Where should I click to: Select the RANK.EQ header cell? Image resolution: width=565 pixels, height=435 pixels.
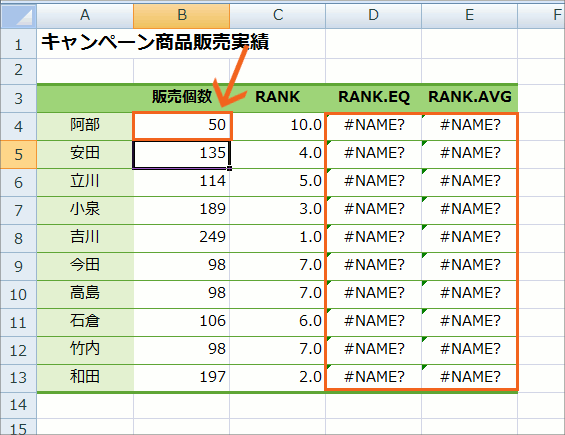pyautogui.click(x=374, y=97)
